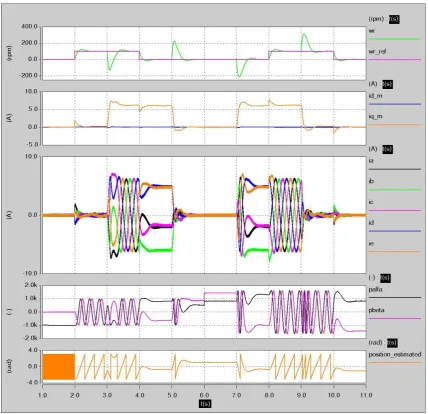The image size is (428, 414).
Task: Select the palfa signal label
Action: tap(375, 289)
